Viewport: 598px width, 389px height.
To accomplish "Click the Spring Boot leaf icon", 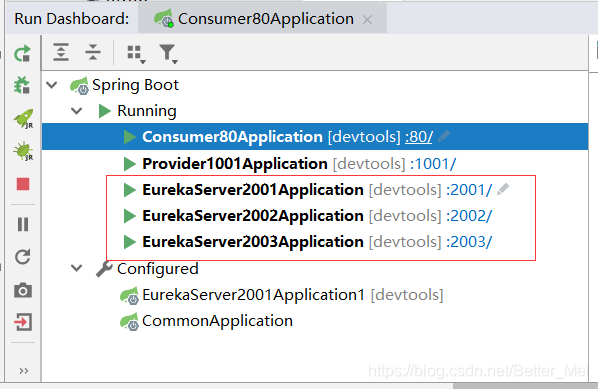I will (x=79, y=85).
